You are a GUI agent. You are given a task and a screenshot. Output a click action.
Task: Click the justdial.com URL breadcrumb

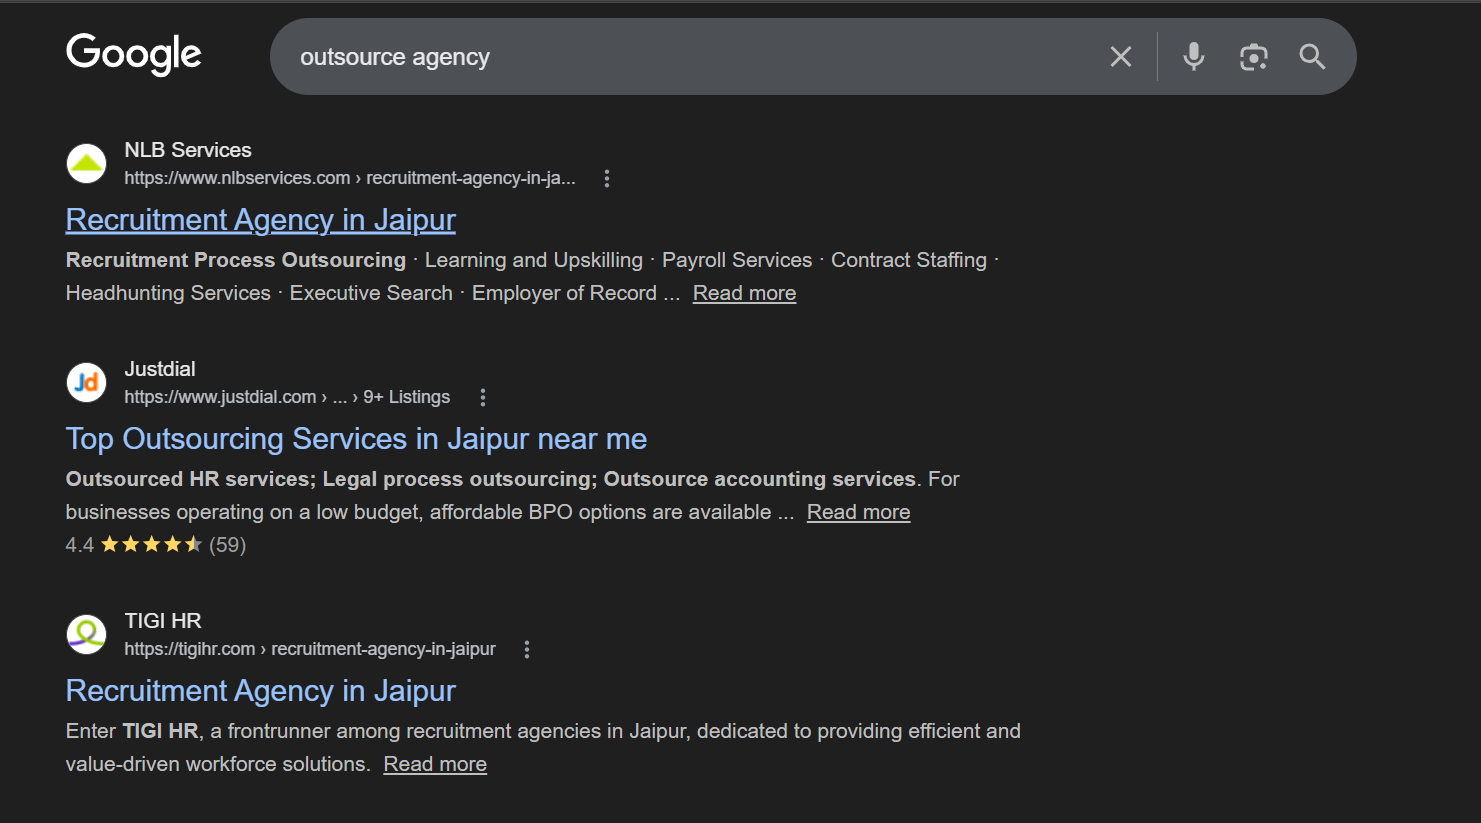click(x=287, y=397)
